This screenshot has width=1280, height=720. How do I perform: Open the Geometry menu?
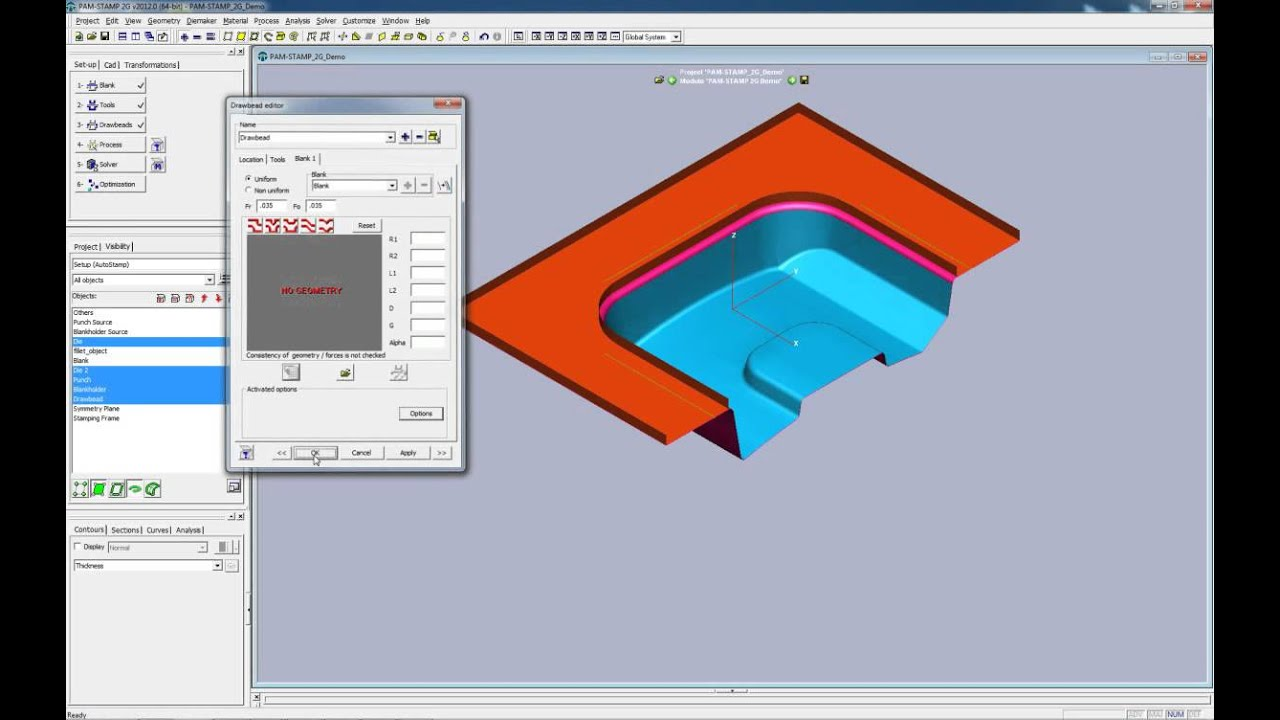164,20
